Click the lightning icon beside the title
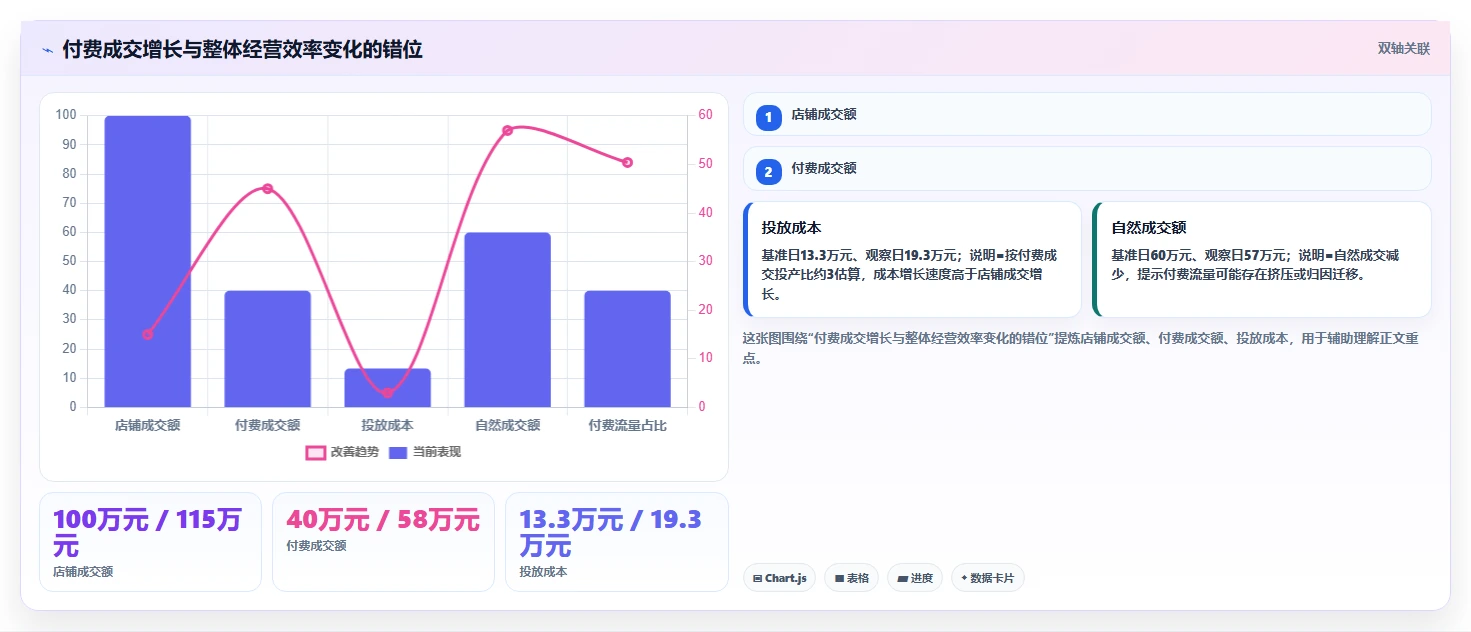 [x=47, y=50]
